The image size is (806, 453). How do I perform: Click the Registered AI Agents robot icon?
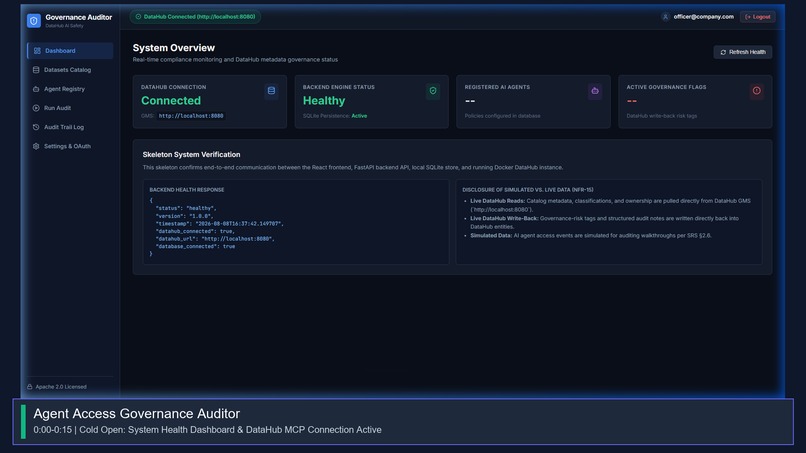click(x=595, y=91)
